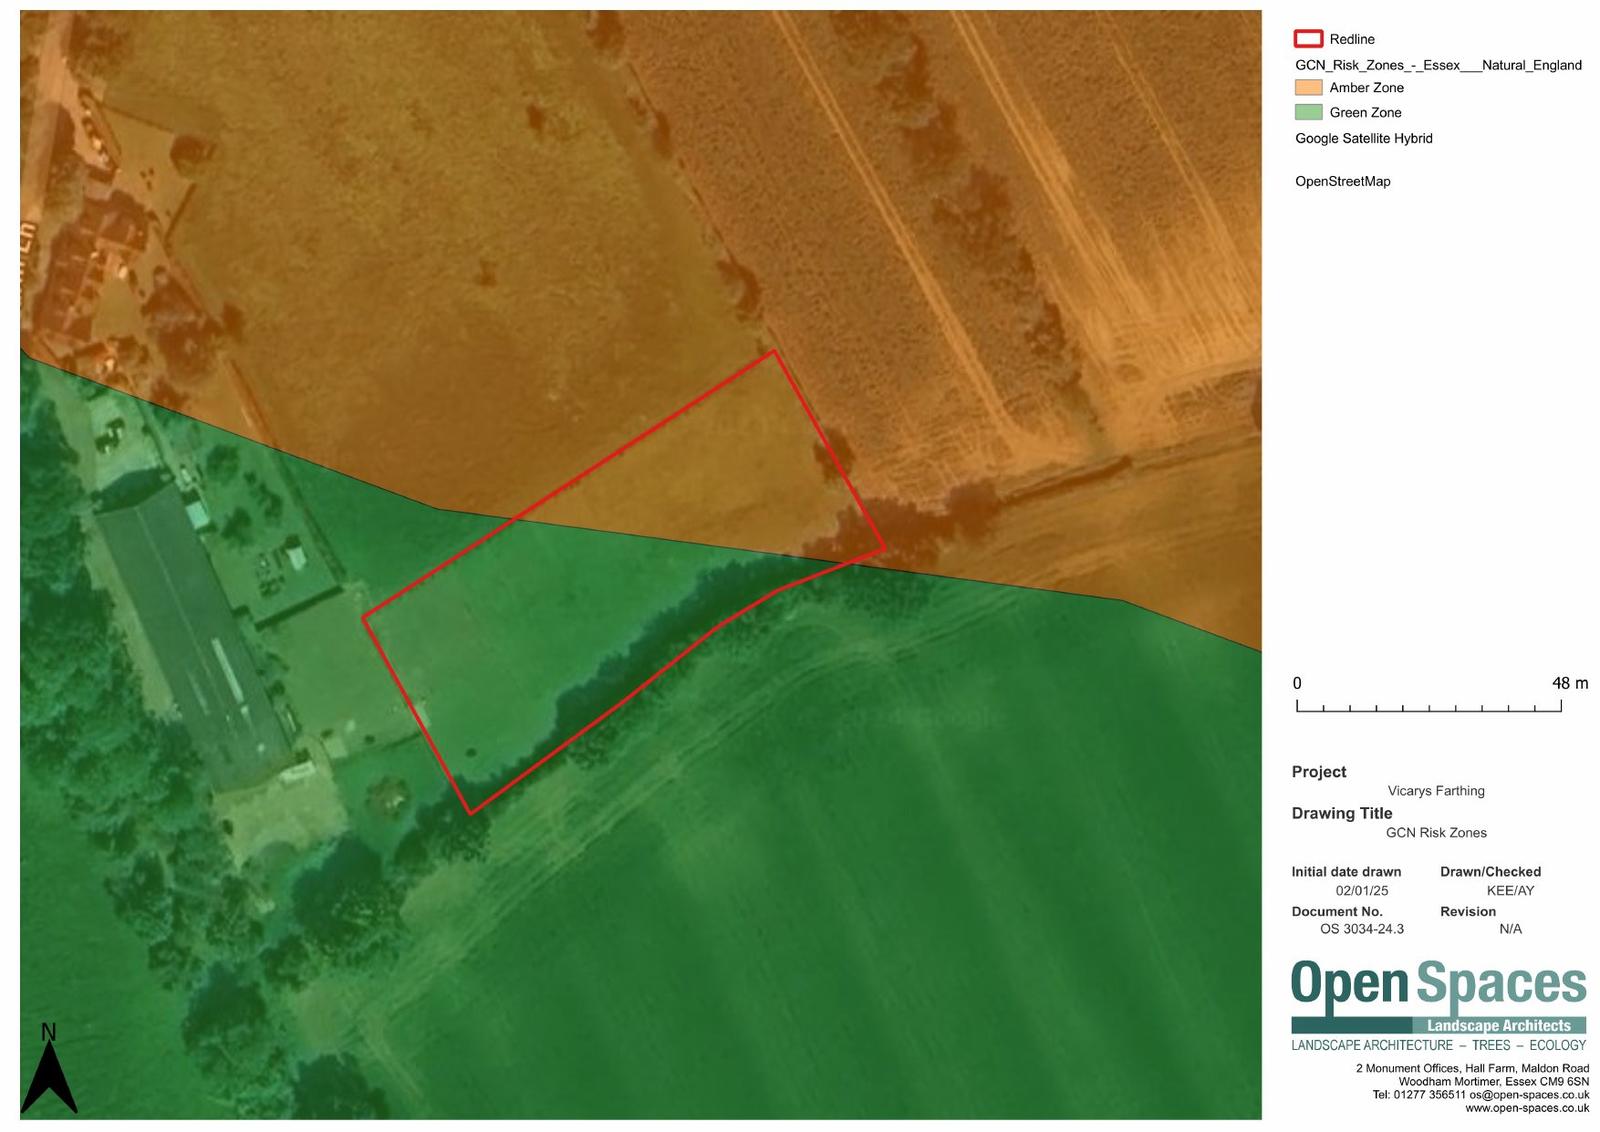Click the Open Spaces logo
Screen dimensions: 1600x1132
coord(1438,985)
